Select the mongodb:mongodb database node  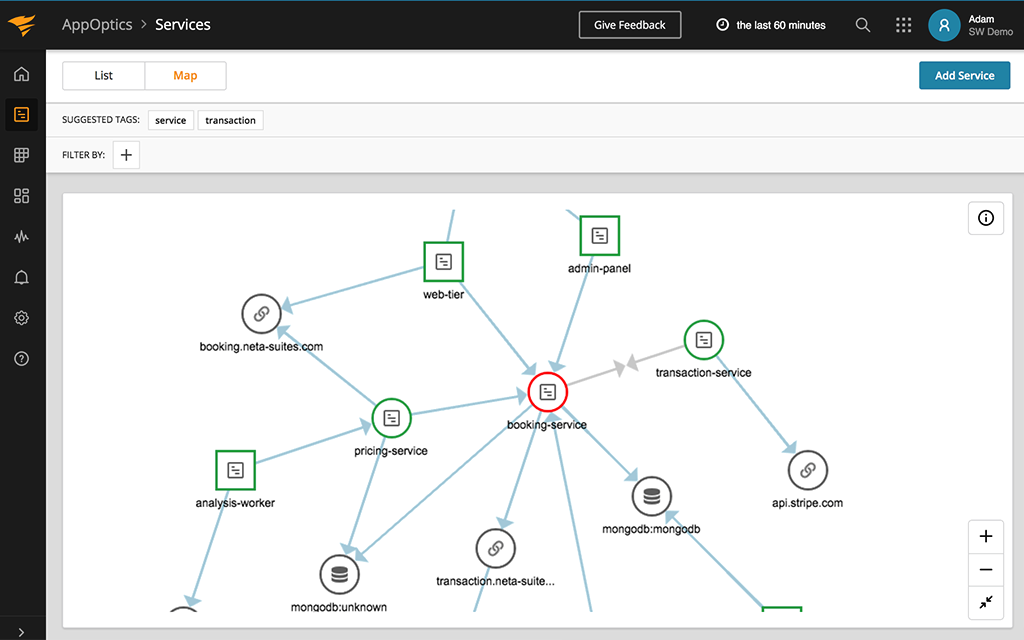coord(651,496)
